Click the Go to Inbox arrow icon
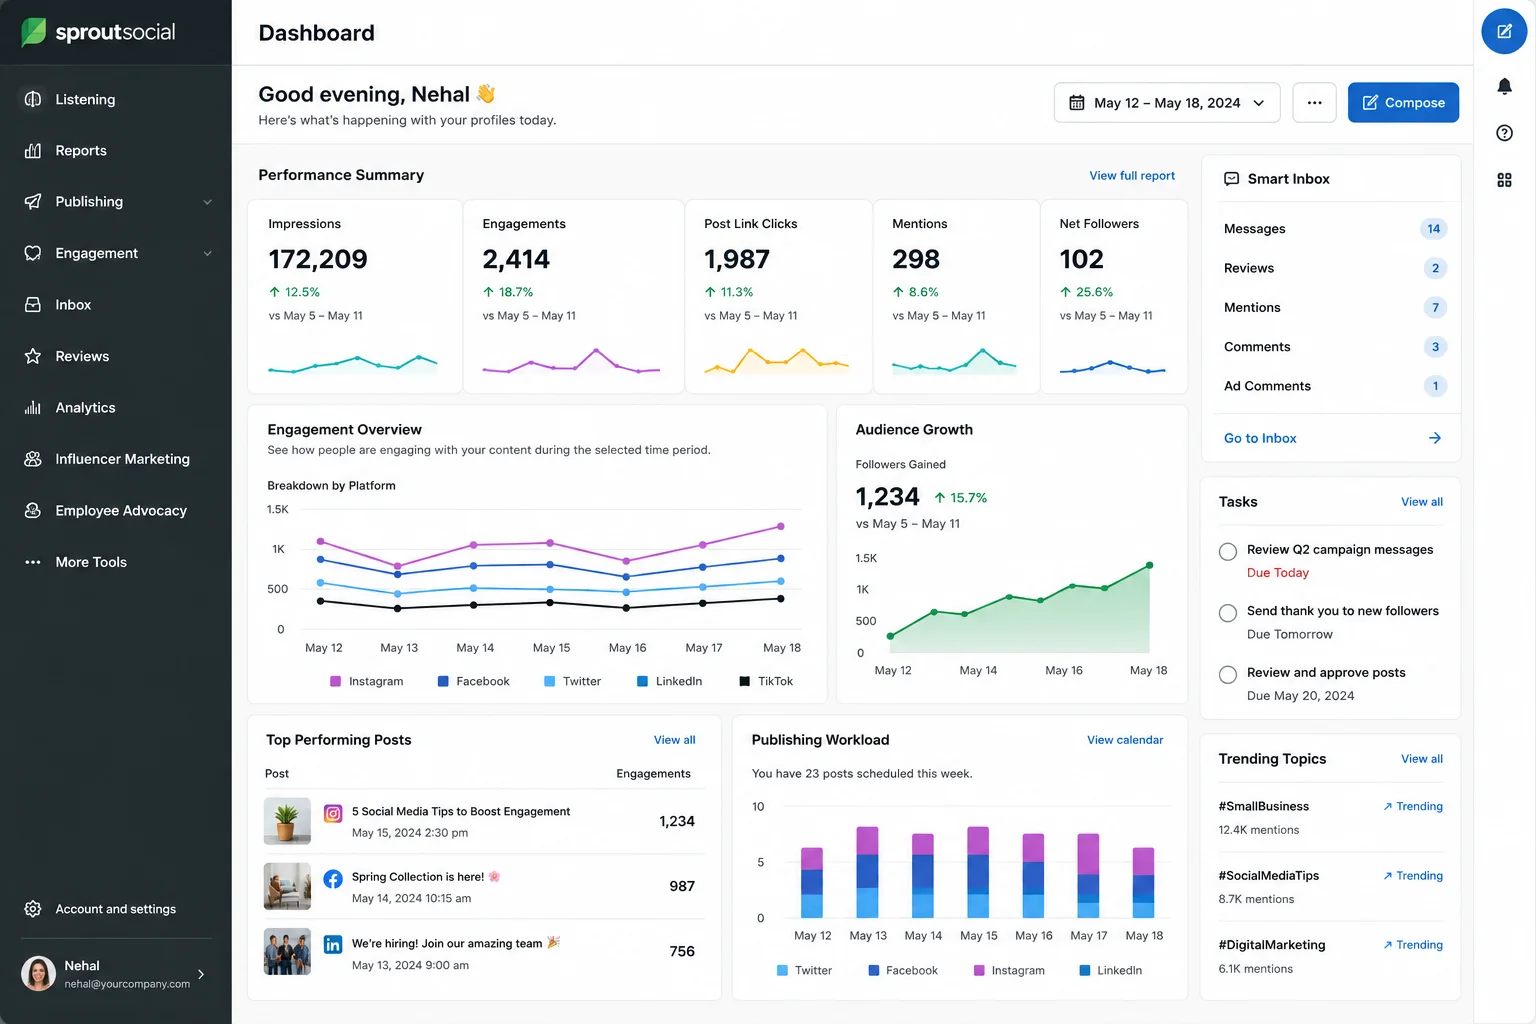 click(x=1435, y=438)
